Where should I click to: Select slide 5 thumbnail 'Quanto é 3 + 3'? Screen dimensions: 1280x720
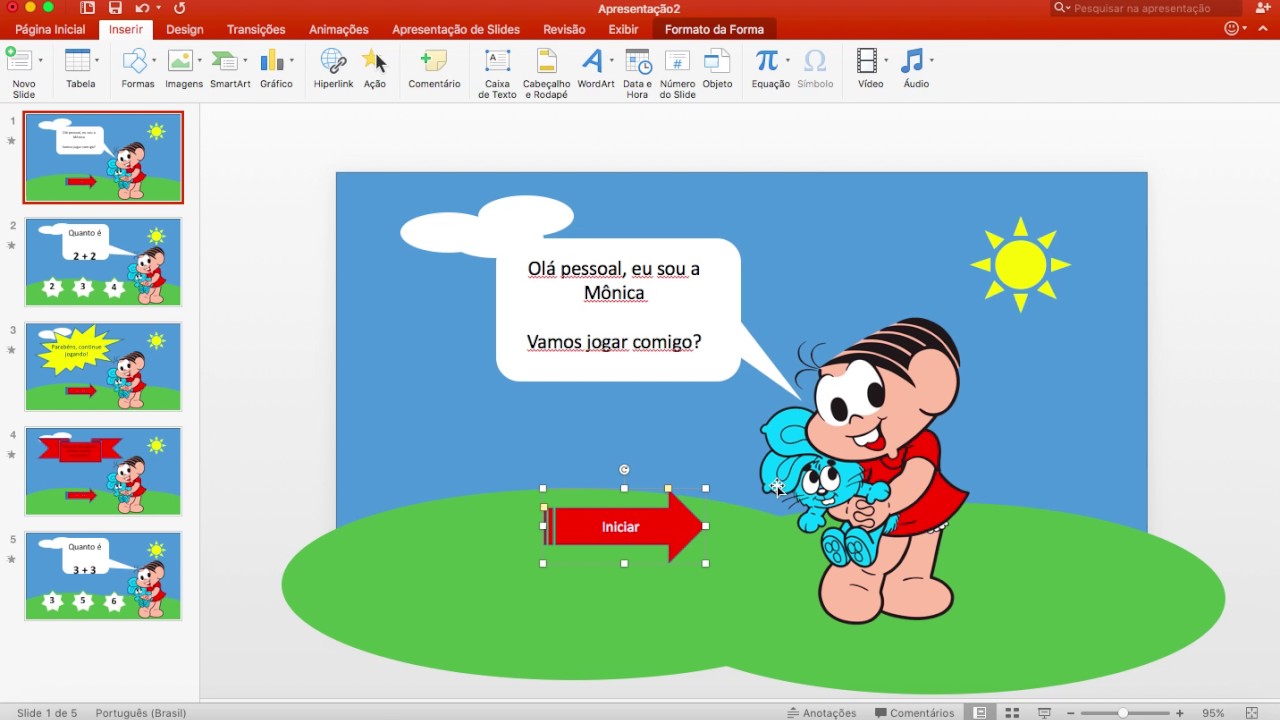[x=103, y=576]
